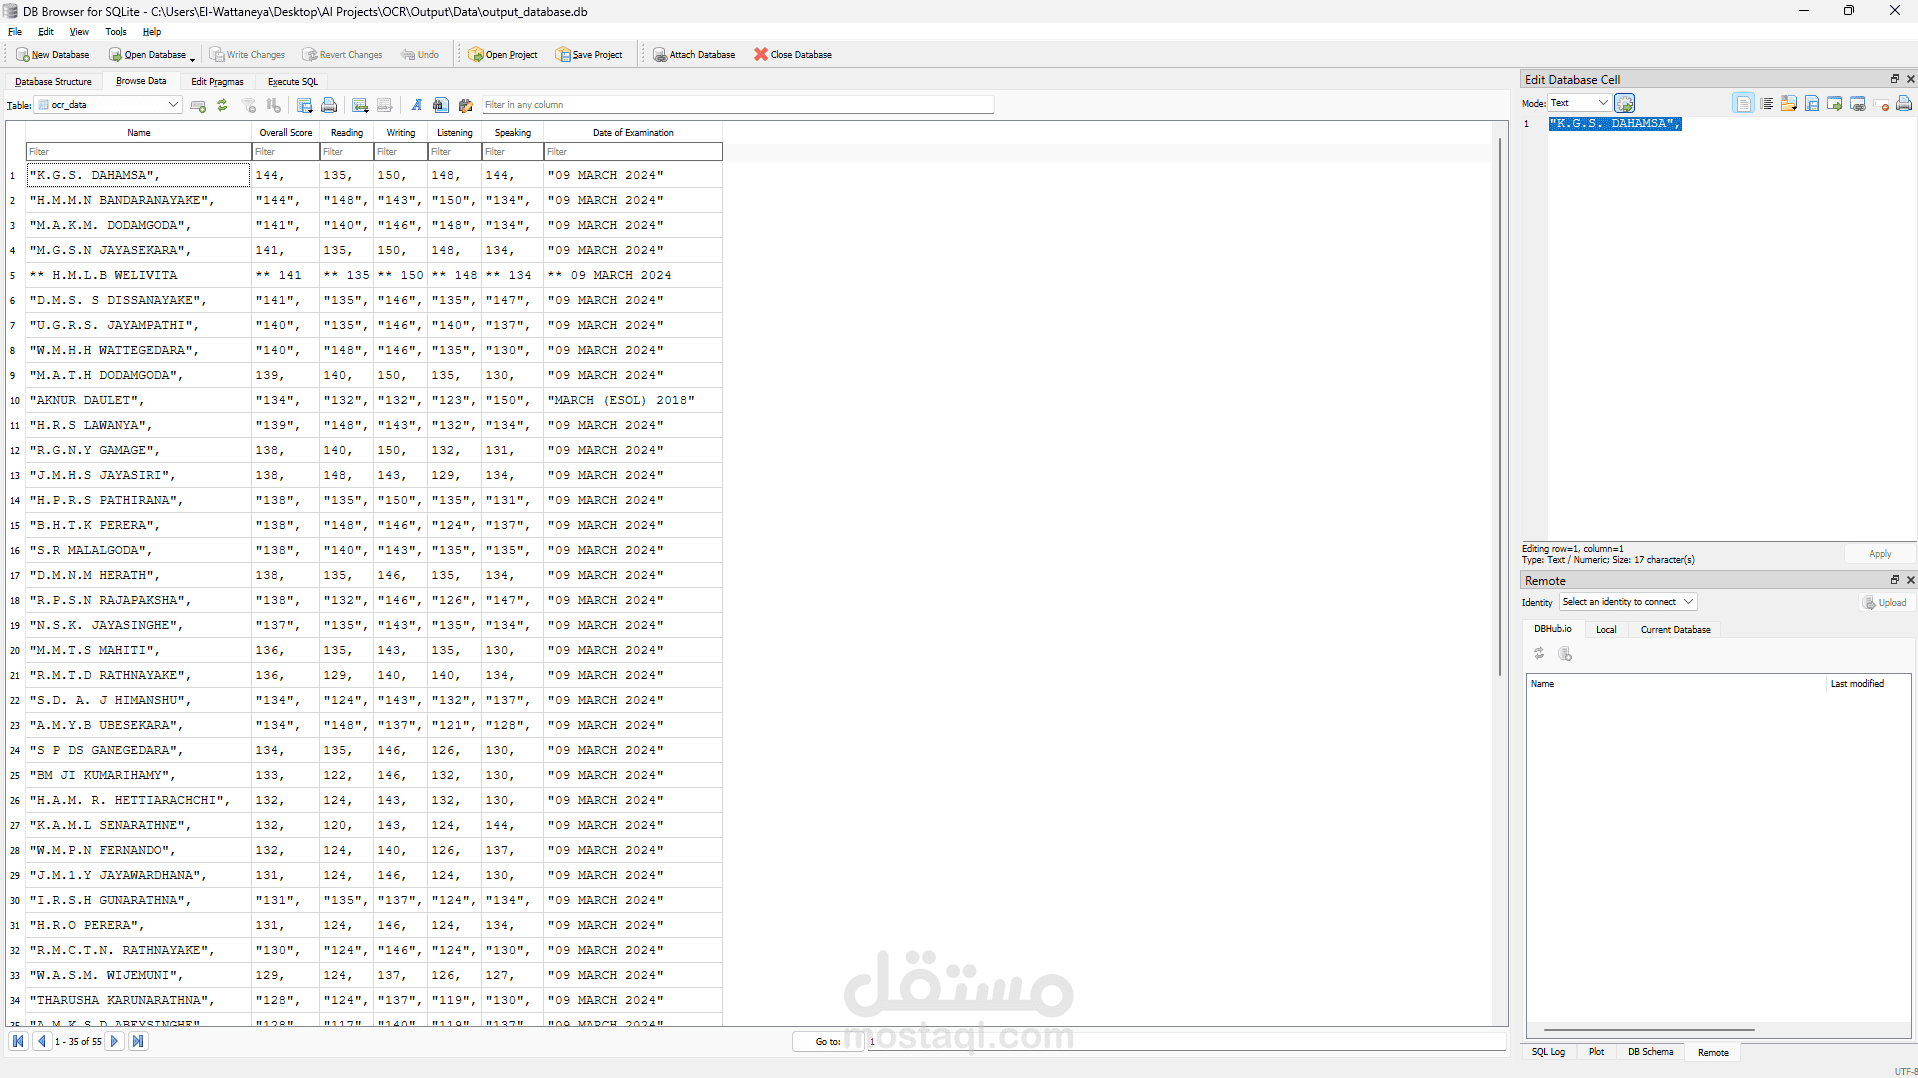Sort by the Overall Score column header
The width and height of the screenshot is (1918, 1078).
[286, 133]
